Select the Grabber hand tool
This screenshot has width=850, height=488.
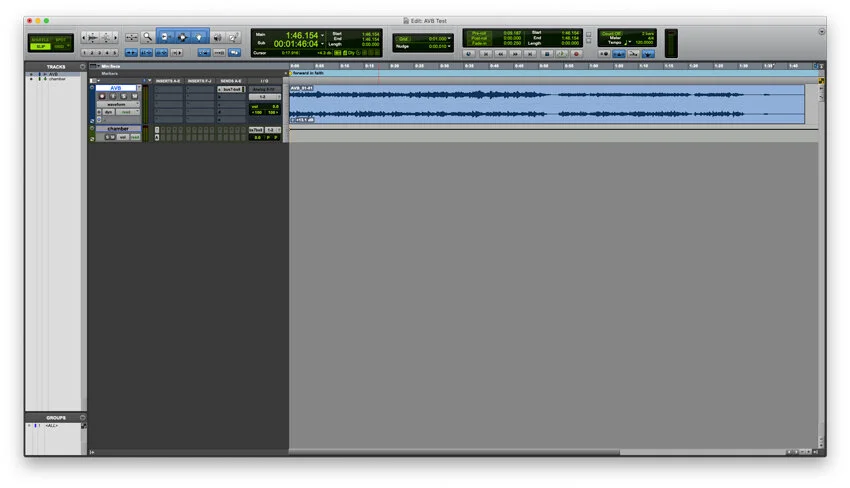click(x=199, y=37)
